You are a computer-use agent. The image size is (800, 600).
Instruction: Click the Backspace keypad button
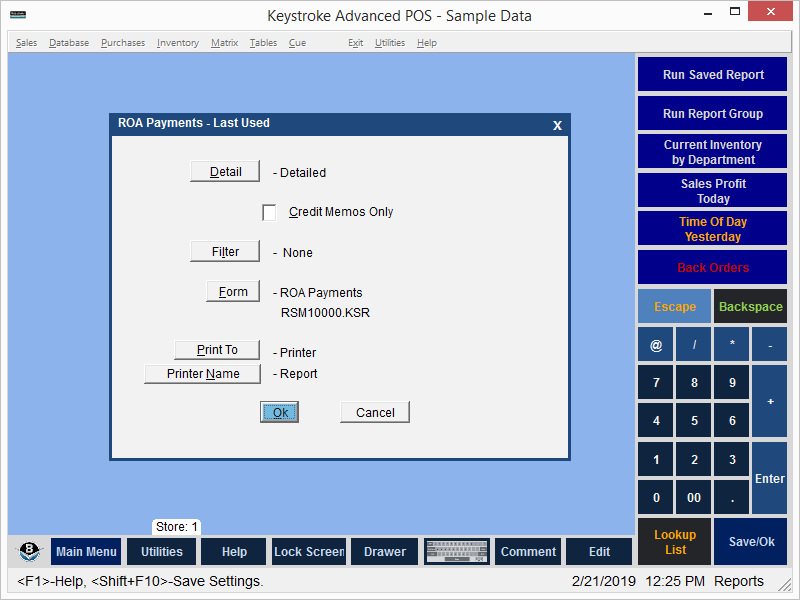751,307
